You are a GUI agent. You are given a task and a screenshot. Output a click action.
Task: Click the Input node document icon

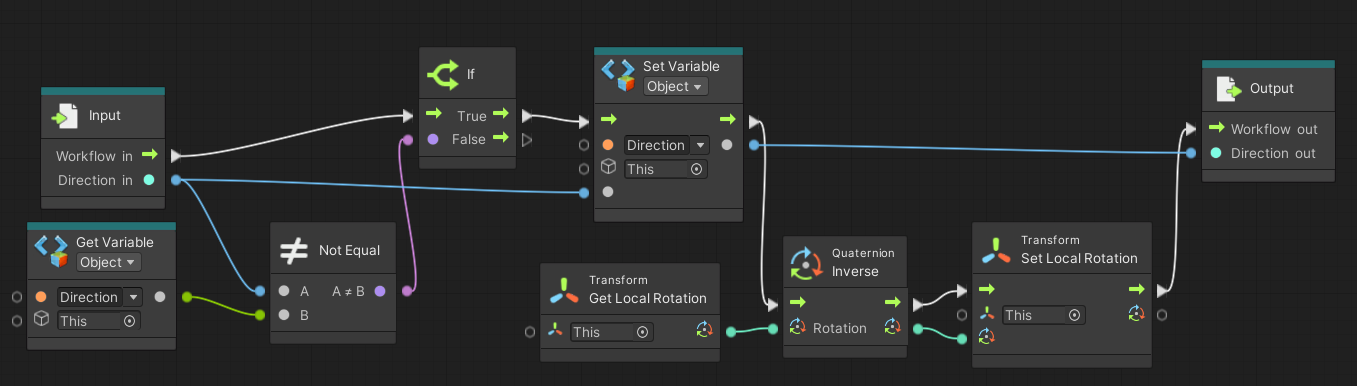65,116
